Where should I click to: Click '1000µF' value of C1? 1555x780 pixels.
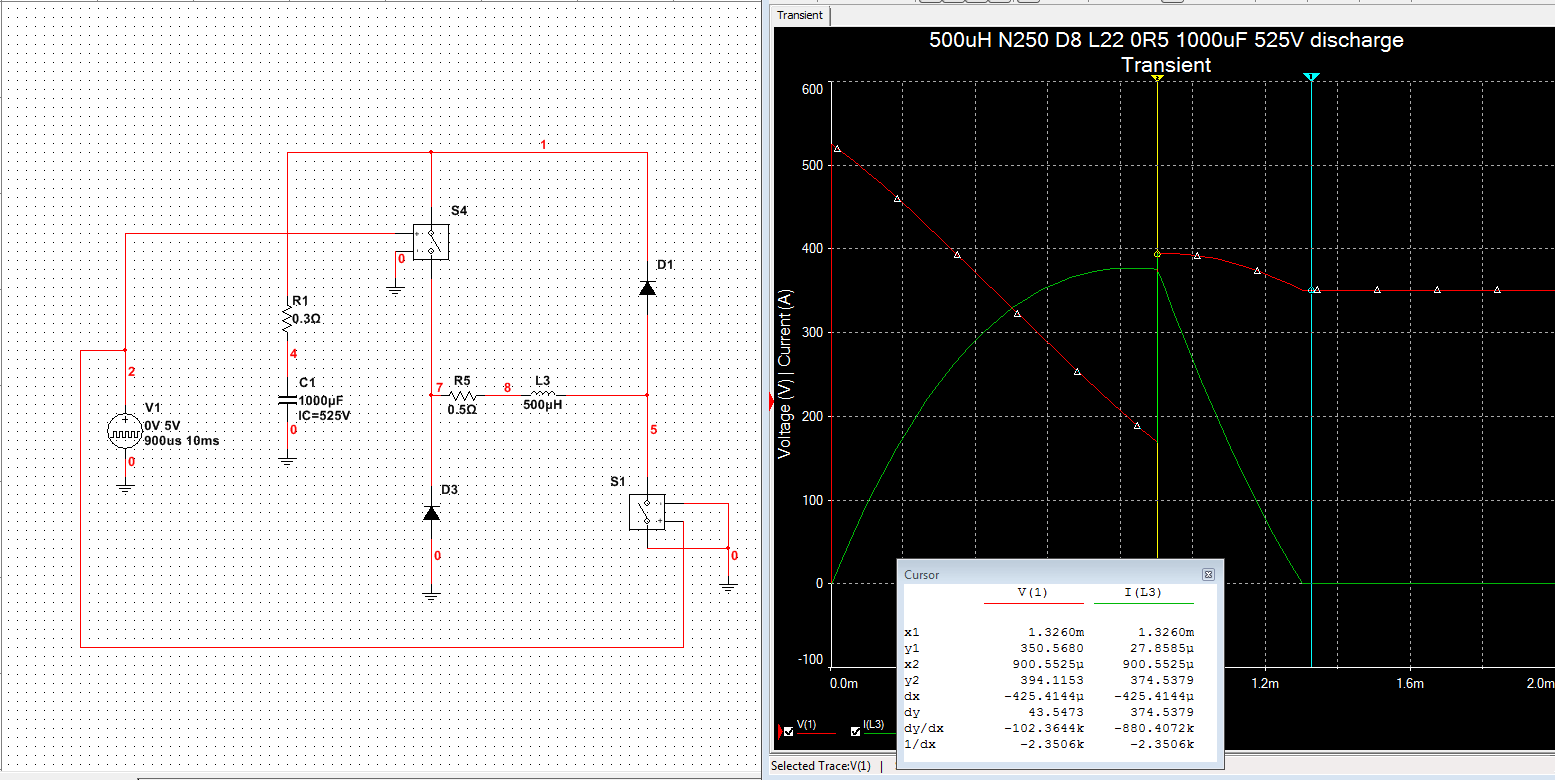[x=321, y=400]
